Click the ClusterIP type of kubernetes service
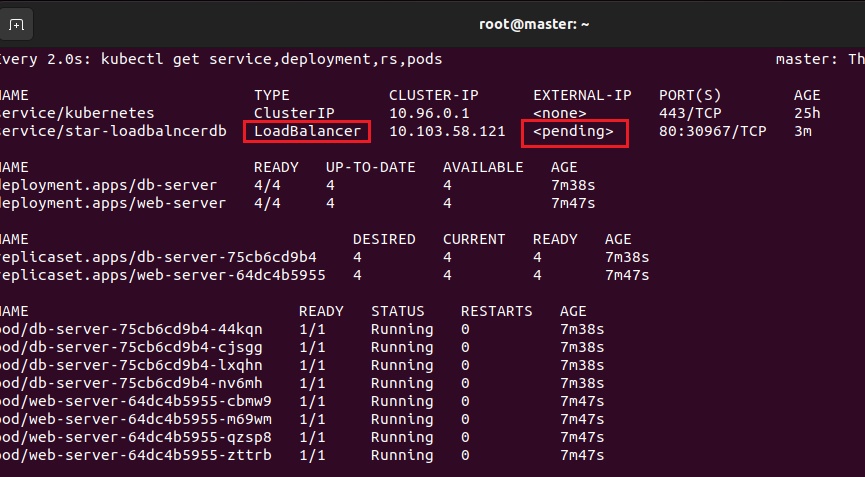Viewport: 865px width, 477px height. coord(294,114)
